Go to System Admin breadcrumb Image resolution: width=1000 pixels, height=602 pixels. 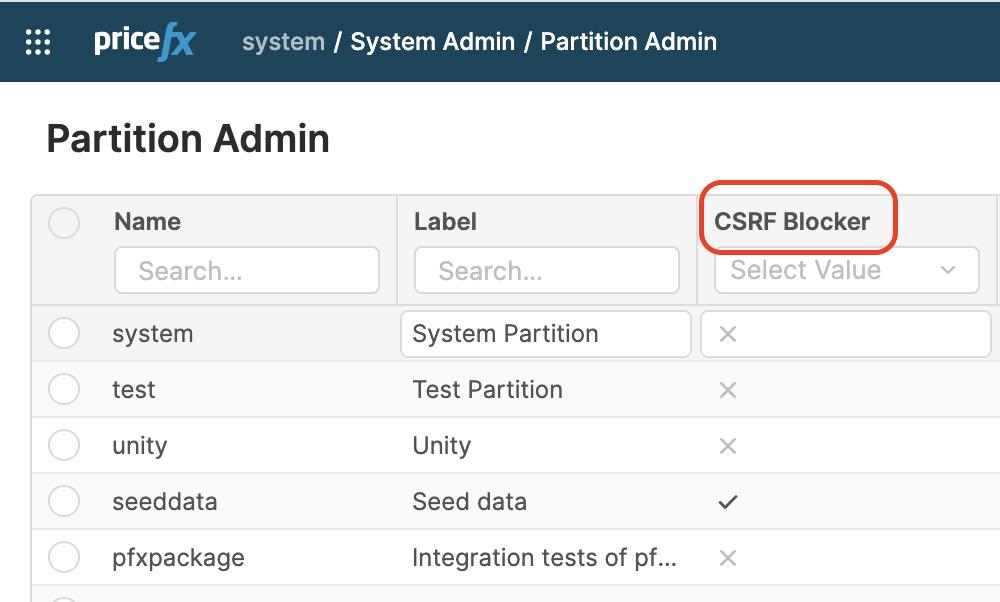432,42
